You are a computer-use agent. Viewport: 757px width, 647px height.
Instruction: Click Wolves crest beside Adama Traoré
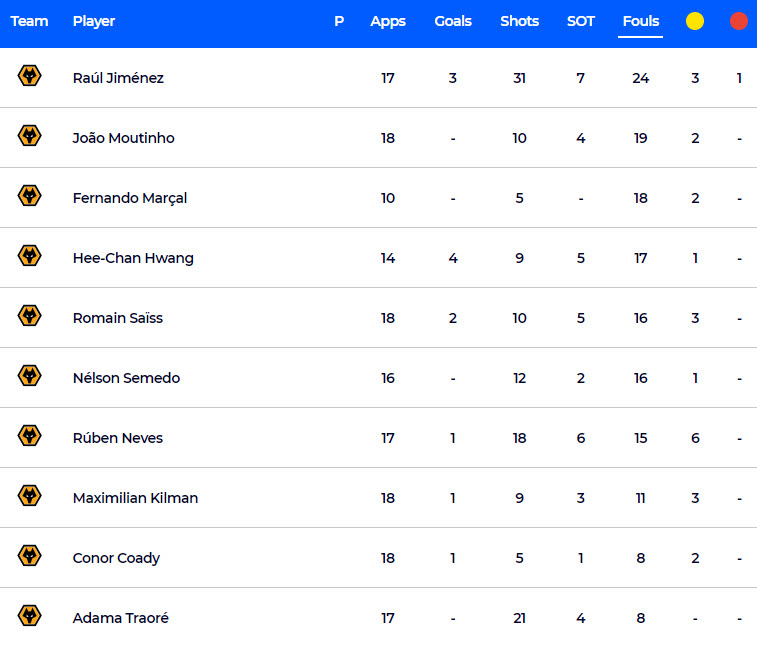[x=29, y=616]
